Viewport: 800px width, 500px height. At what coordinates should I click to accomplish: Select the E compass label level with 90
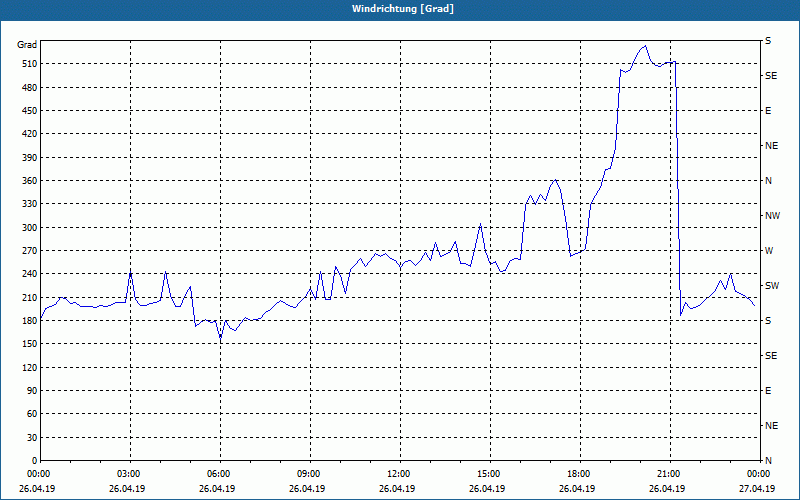click(x=768, y=391)
